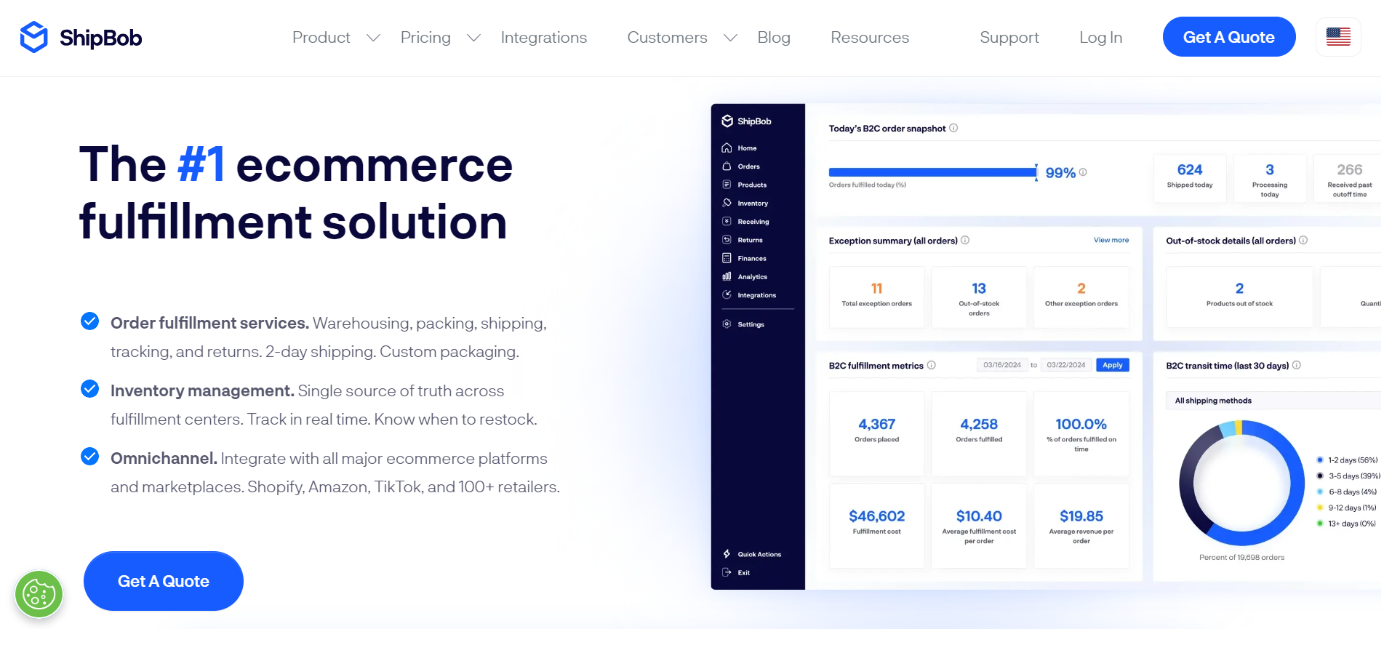
Task: Click info icon beside B2C fulfillment metrics
Action: (931, 365)
